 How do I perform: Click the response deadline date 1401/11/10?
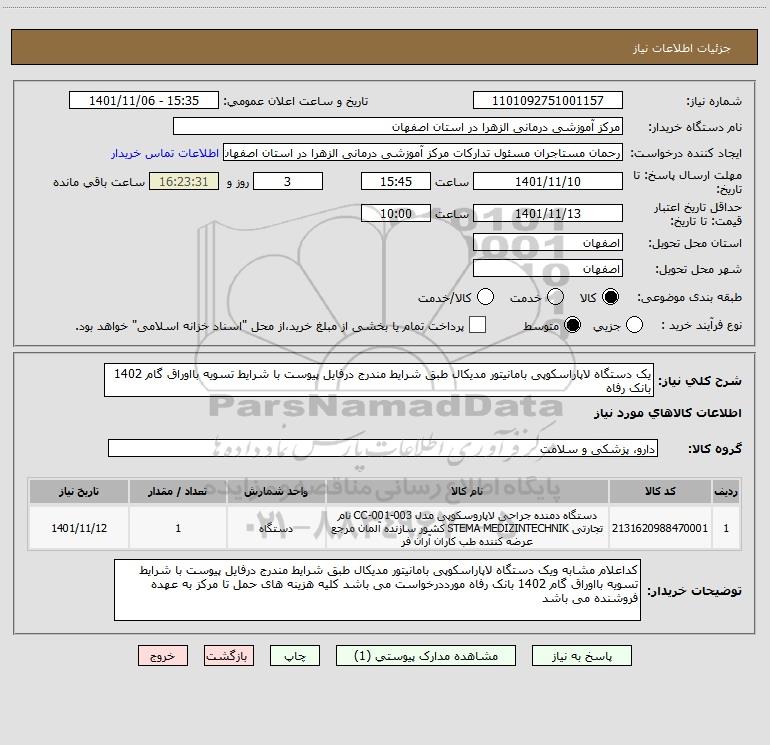(548, 182)
